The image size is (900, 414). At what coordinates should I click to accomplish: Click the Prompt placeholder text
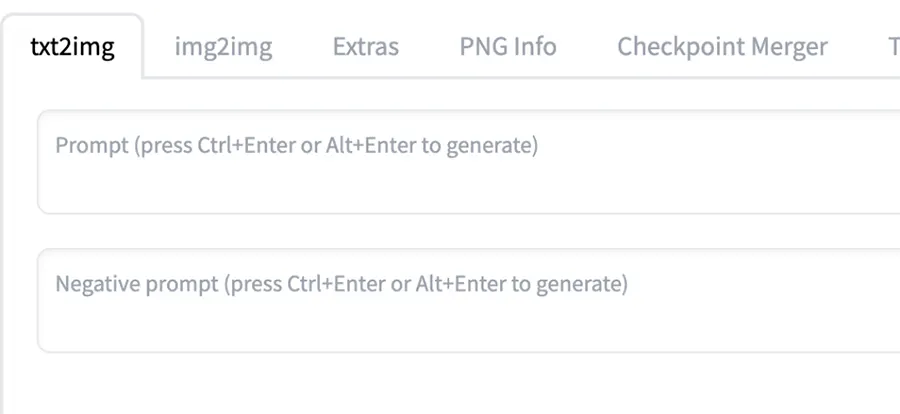[296, 146]
